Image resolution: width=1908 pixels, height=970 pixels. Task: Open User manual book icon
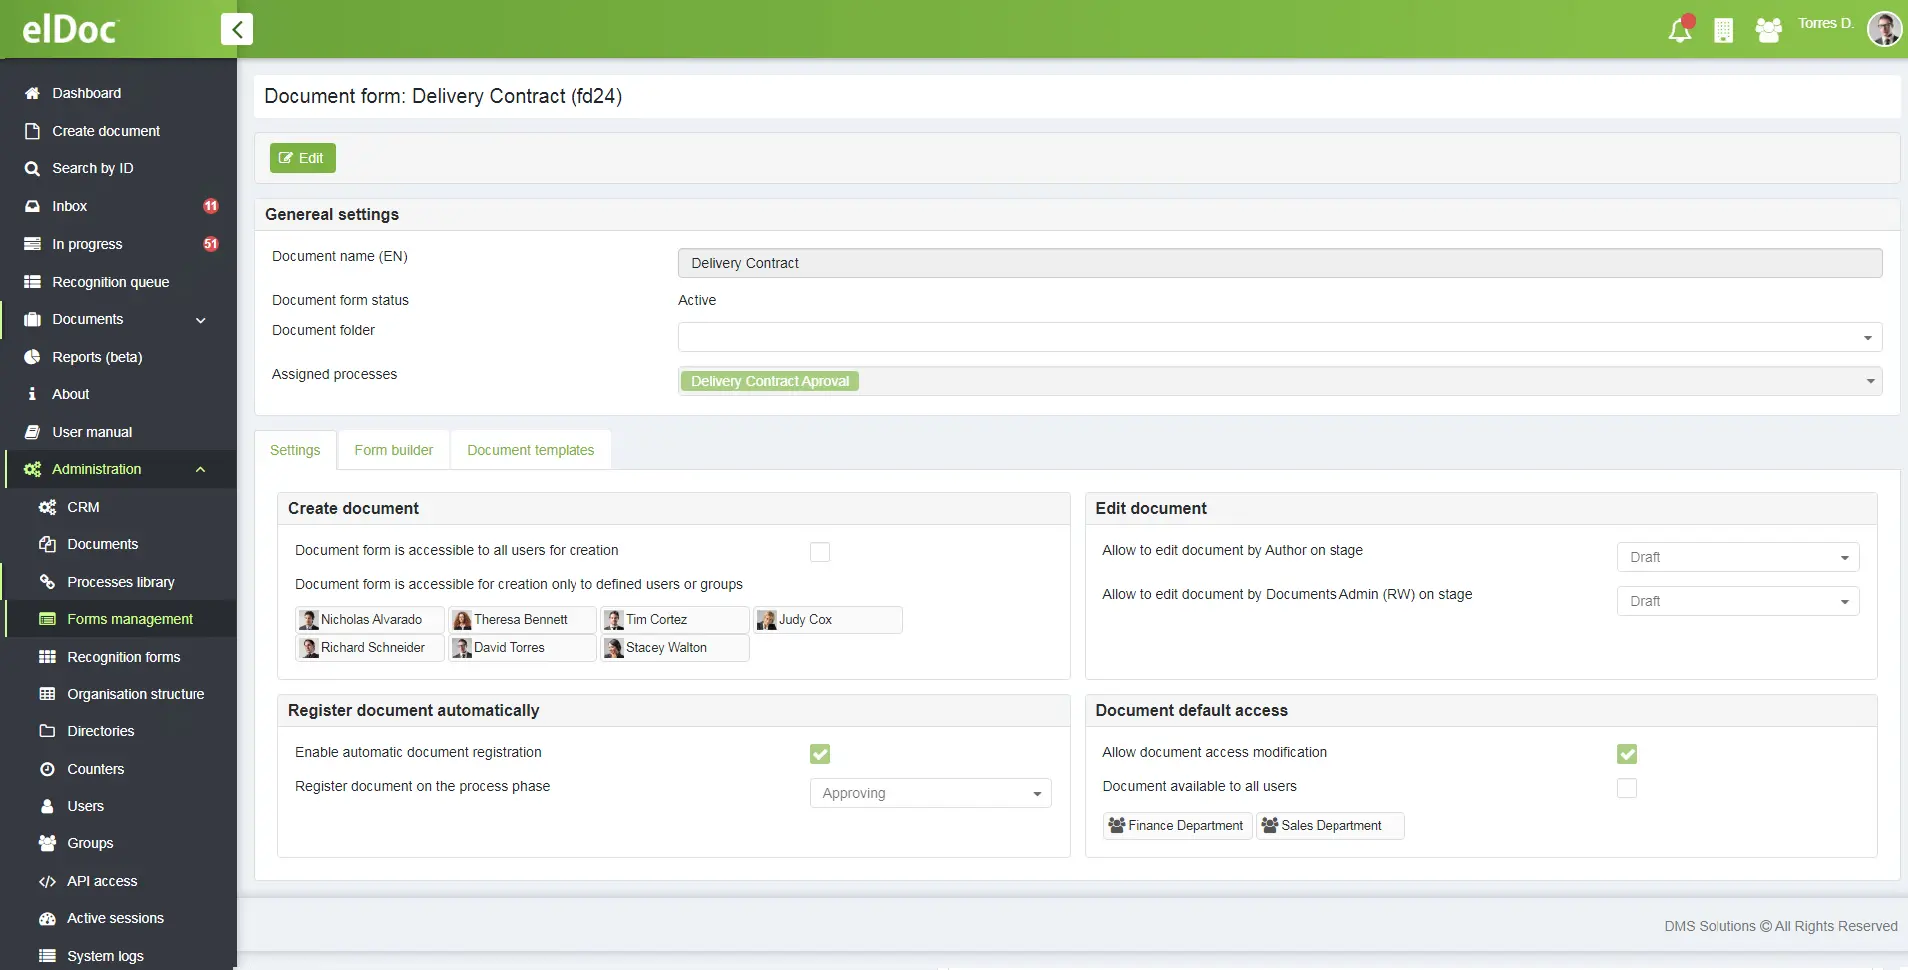point(32,432)
